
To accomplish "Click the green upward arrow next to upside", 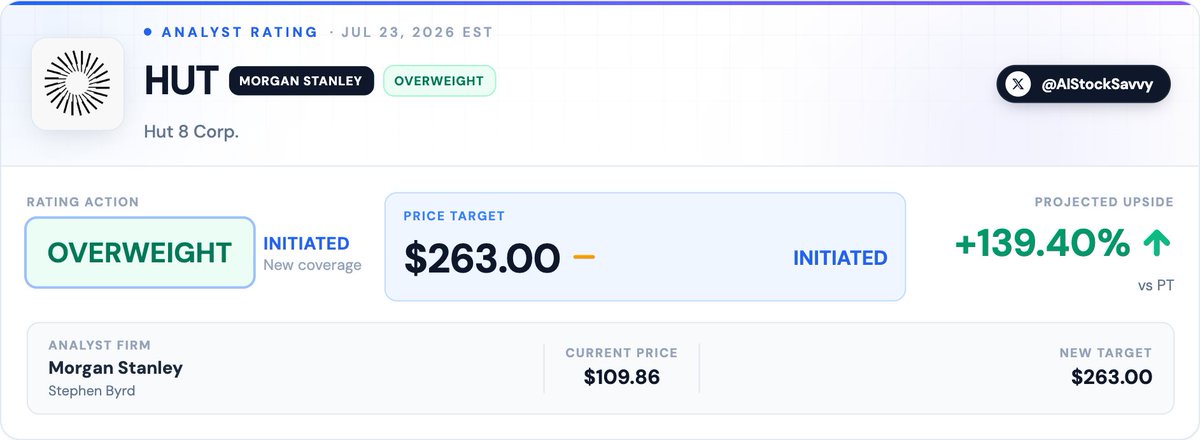I will pyautogui.click(x=1159, y=243).
